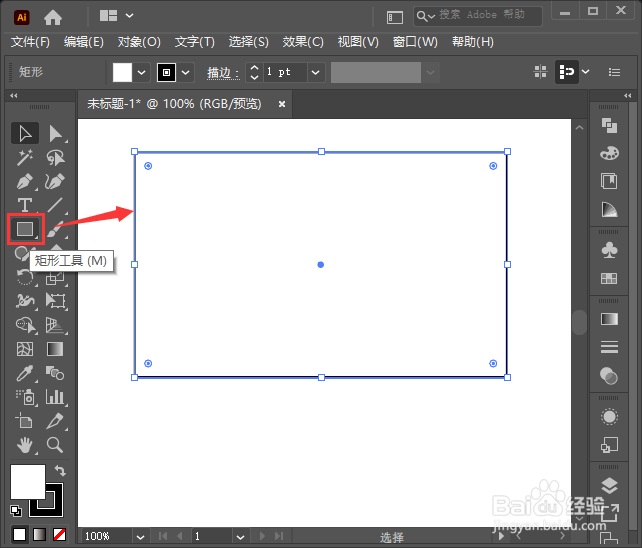This screenshot has height=548, width=642.
Task: Open the stroke color dropdown in control bar
Action: tap(185, 72)
